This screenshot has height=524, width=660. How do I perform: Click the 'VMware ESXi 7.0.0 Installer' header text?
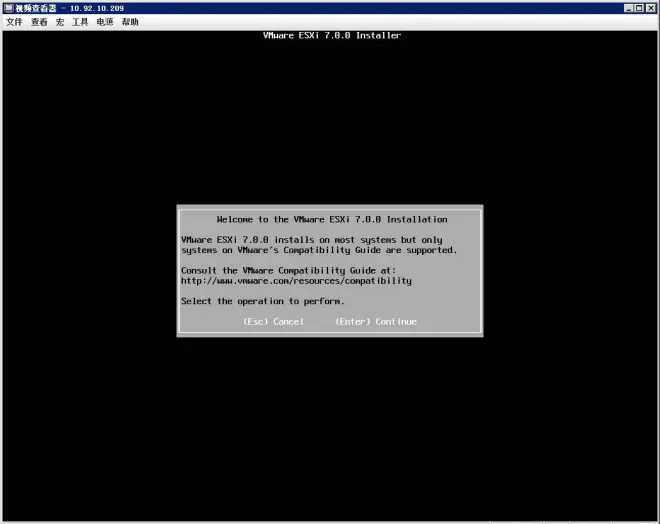click(x=332, y=35)
